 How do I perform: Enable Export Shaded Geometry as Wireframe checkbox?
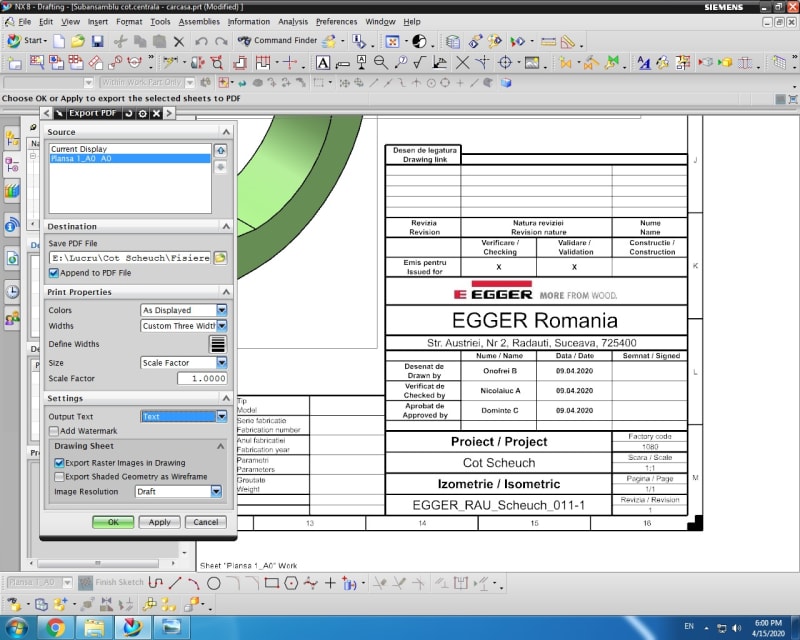pos(59,477)
